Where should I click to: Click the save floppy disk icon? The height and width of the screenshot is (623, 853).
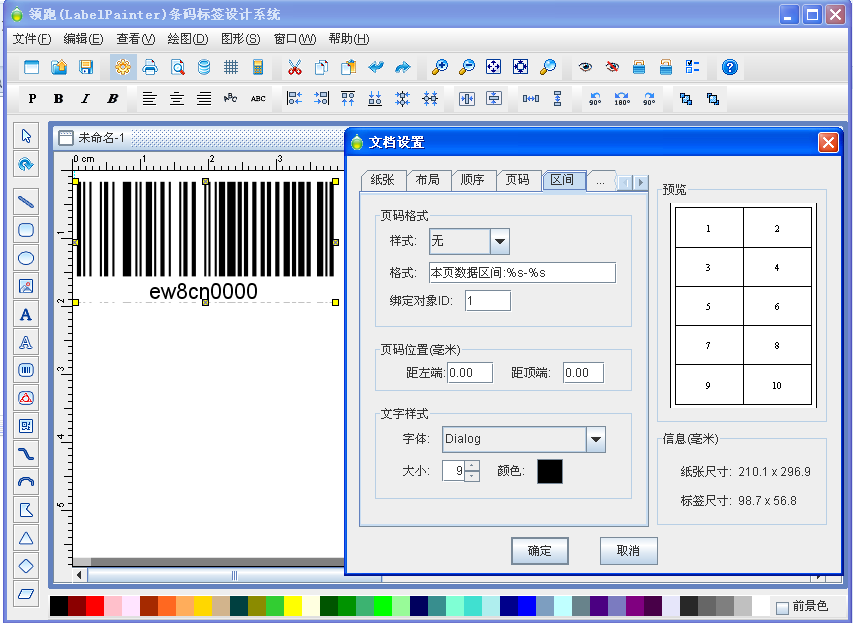coord(86,67)
